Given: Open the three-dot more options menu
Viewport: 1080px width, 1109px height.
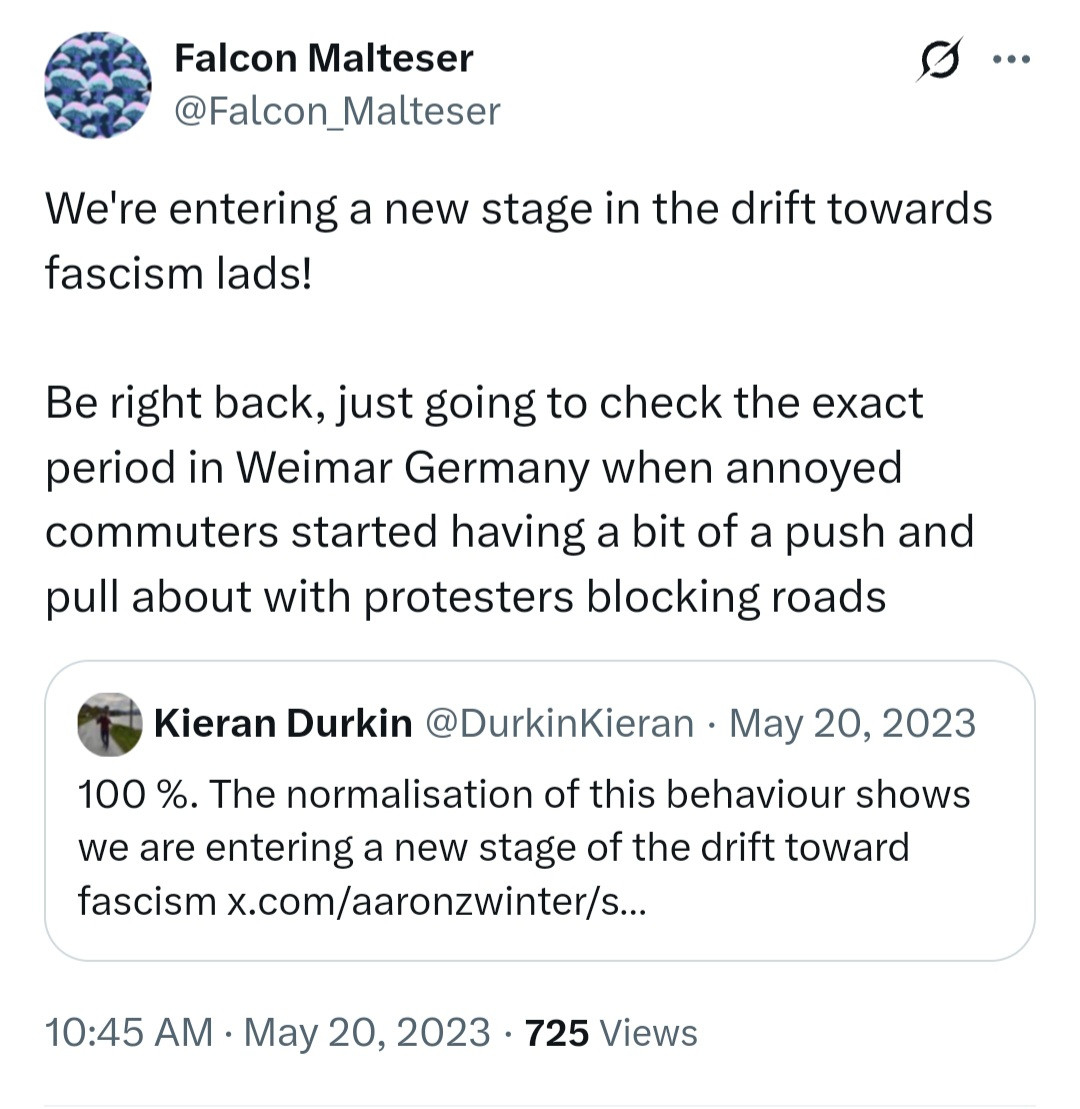Looking at the screenshot, I should coord(1011,58).
